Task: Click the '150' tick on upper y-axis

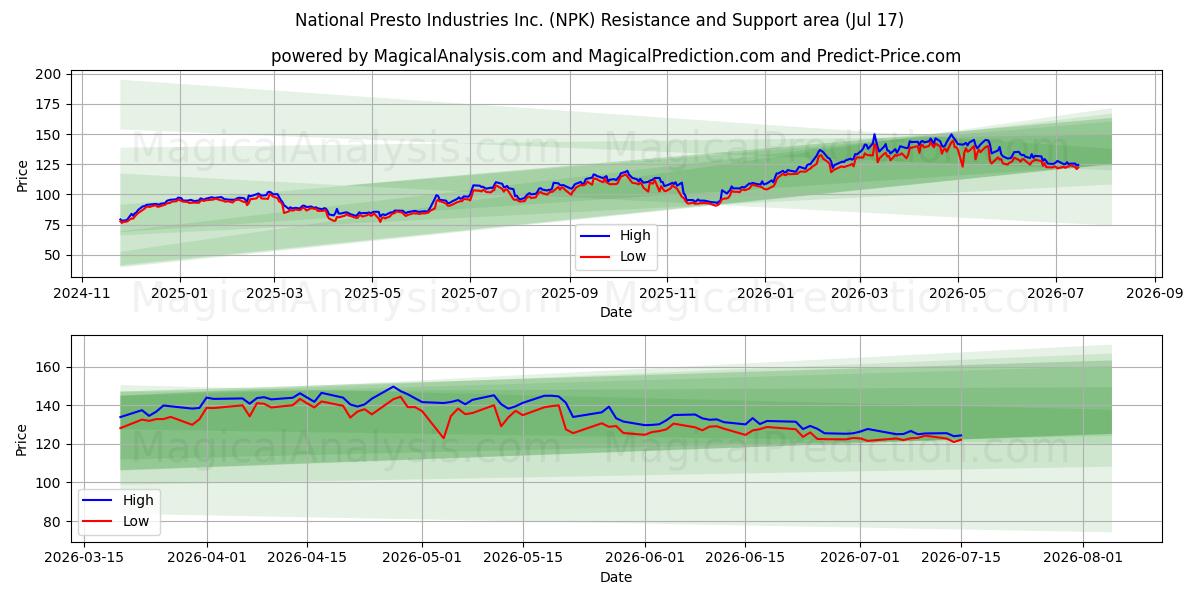Action: [49, 134]
